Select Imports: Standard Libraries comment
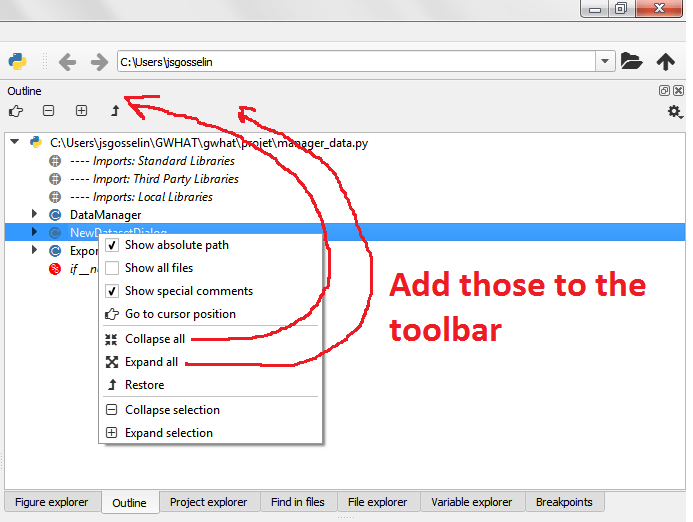 (152, 161)
